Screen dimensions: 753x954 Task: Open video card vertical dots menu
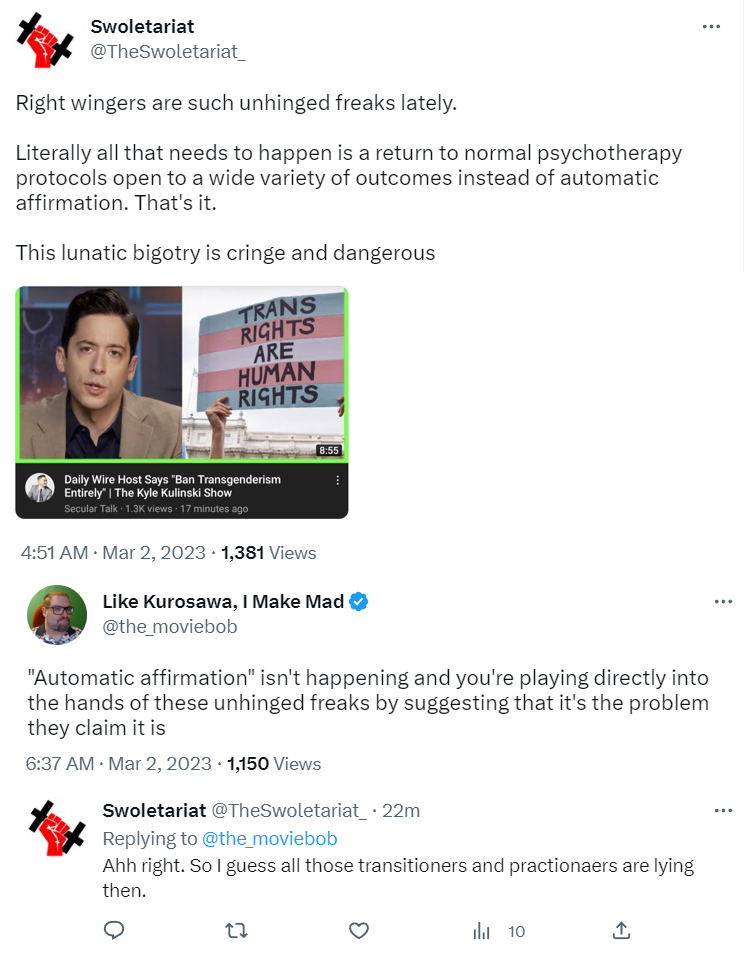(x=338, y=480)
